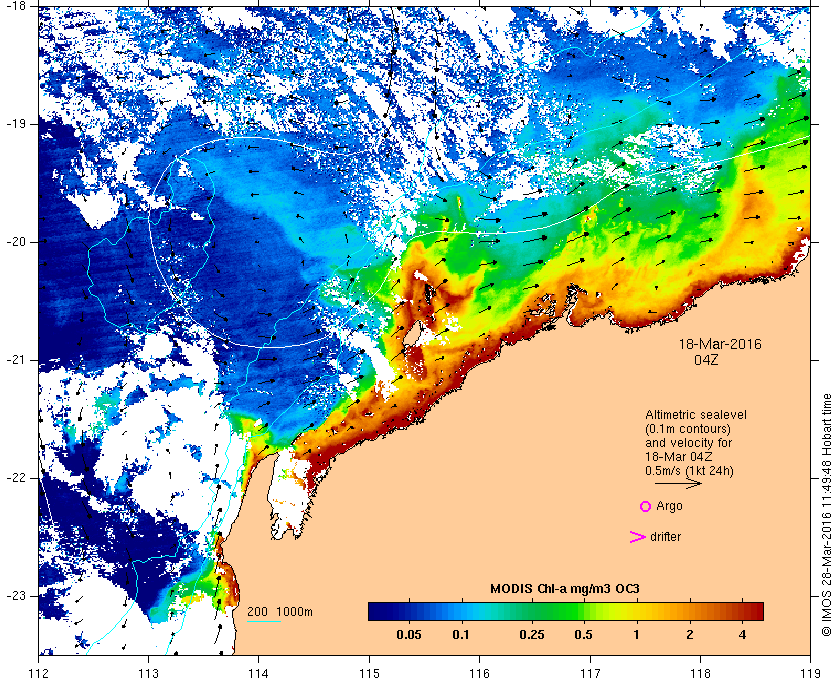Click the colorbar tick label '1'
This screenshot has width=840, height=680.
pyautogui.click(x=636, y=635)
